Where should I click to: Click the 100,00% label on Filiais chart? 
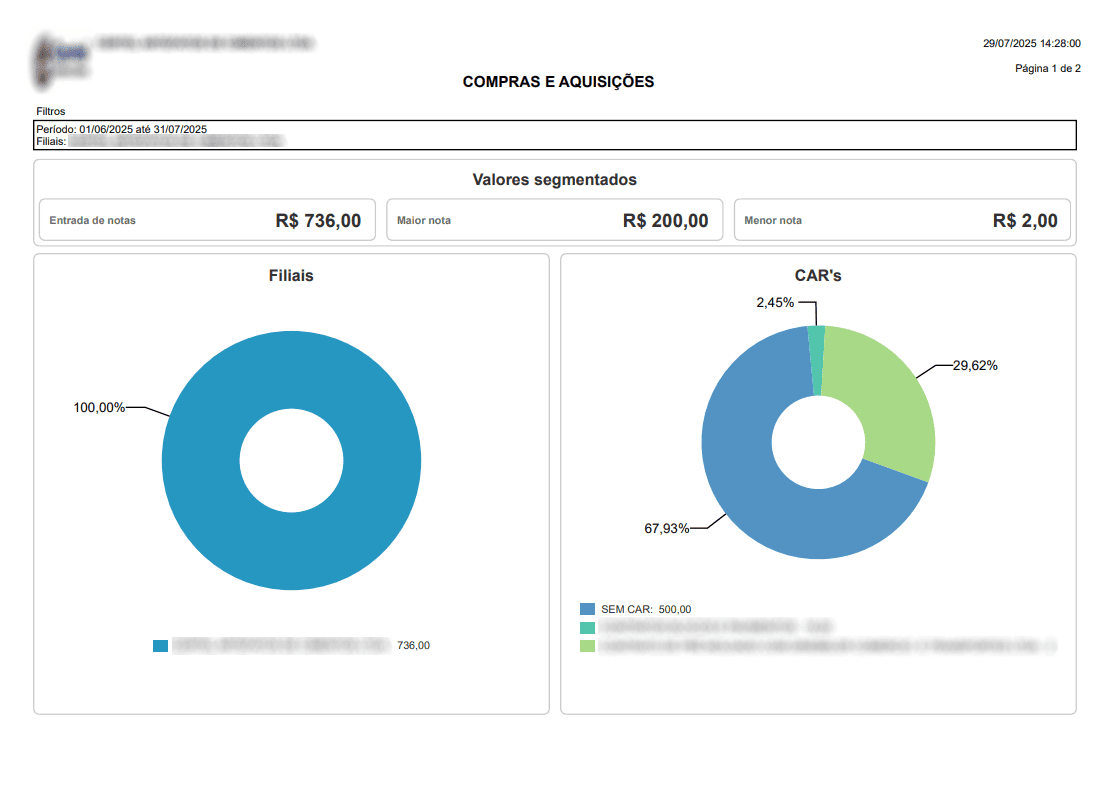(99, 407)
